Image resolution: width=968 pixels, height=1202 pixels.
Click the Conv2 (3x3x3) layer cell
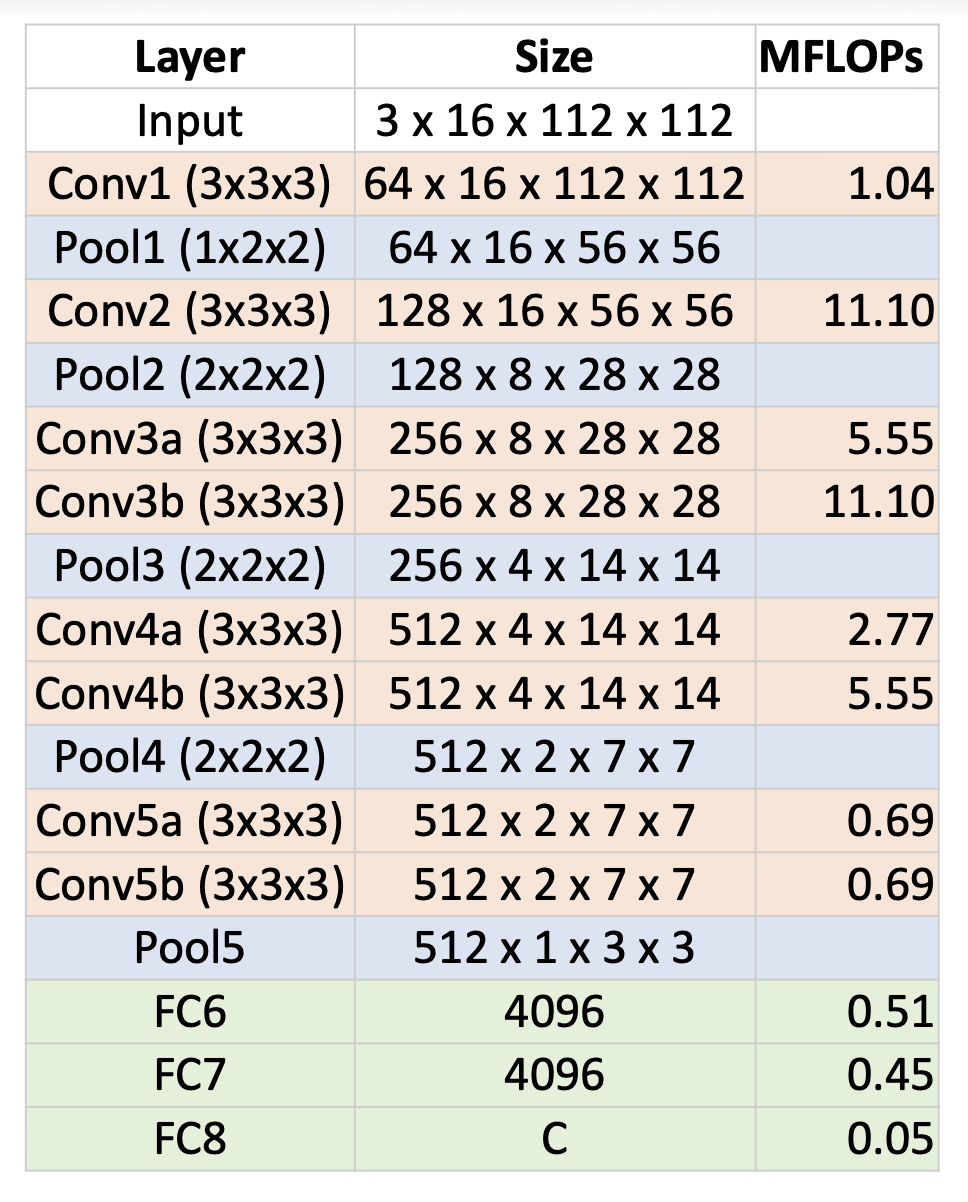coord(189,311)
